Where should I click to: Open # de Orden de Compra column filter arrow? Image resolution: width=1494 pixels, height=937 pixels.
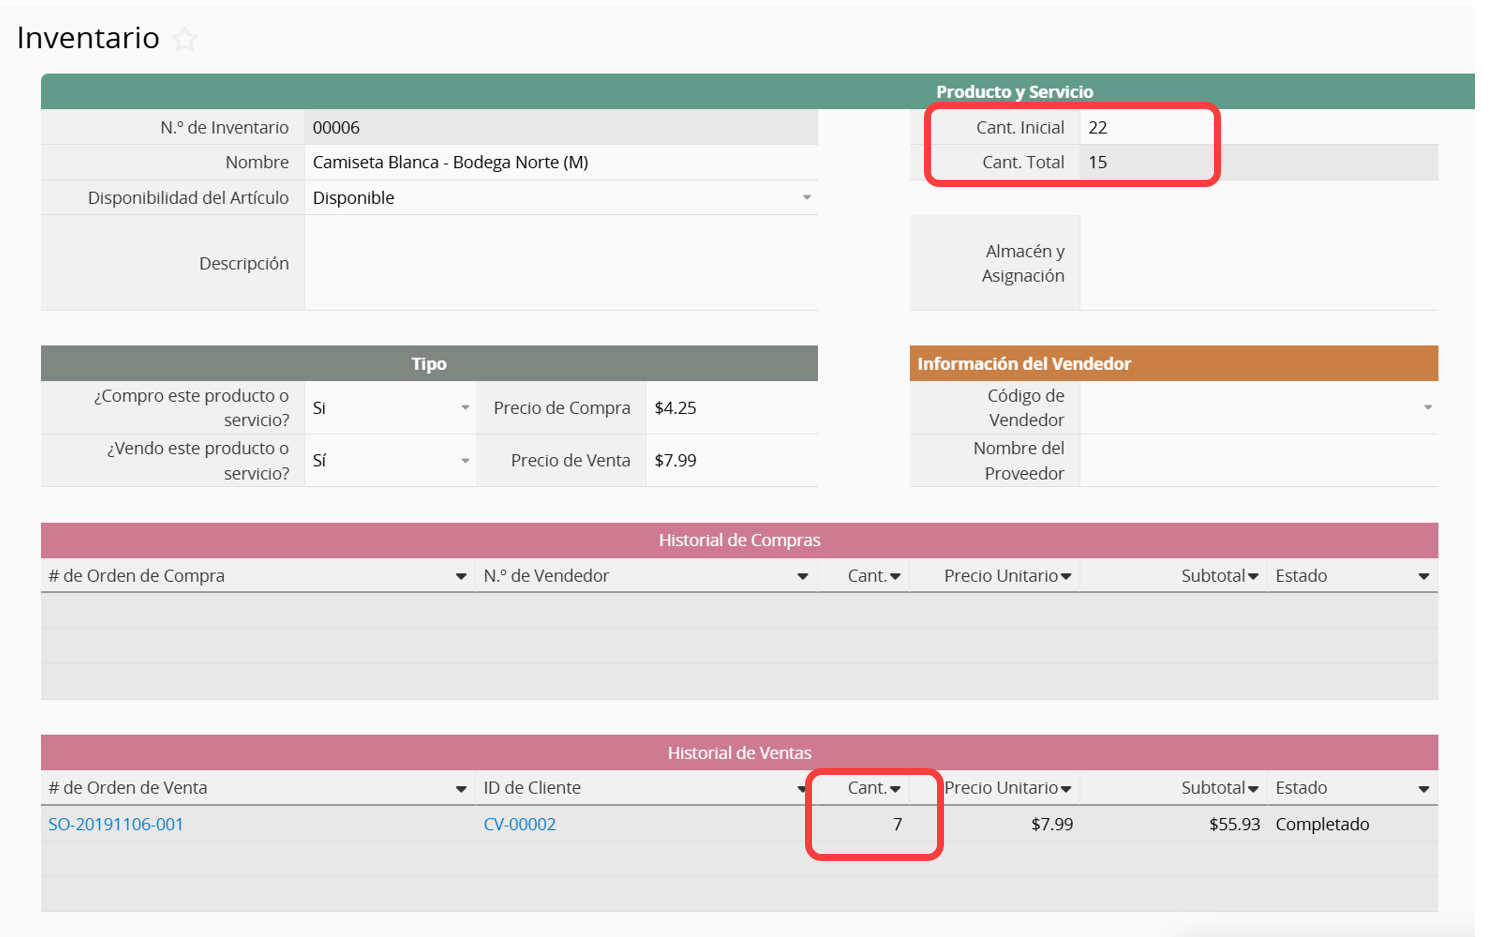click(x=461, y=577)
